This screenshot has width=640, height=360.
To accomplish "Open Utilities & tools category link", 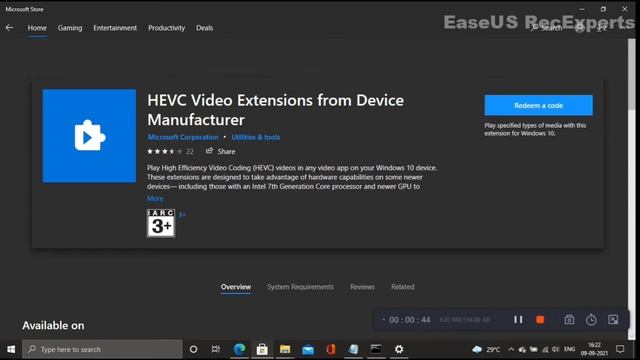I will [256, 137].
